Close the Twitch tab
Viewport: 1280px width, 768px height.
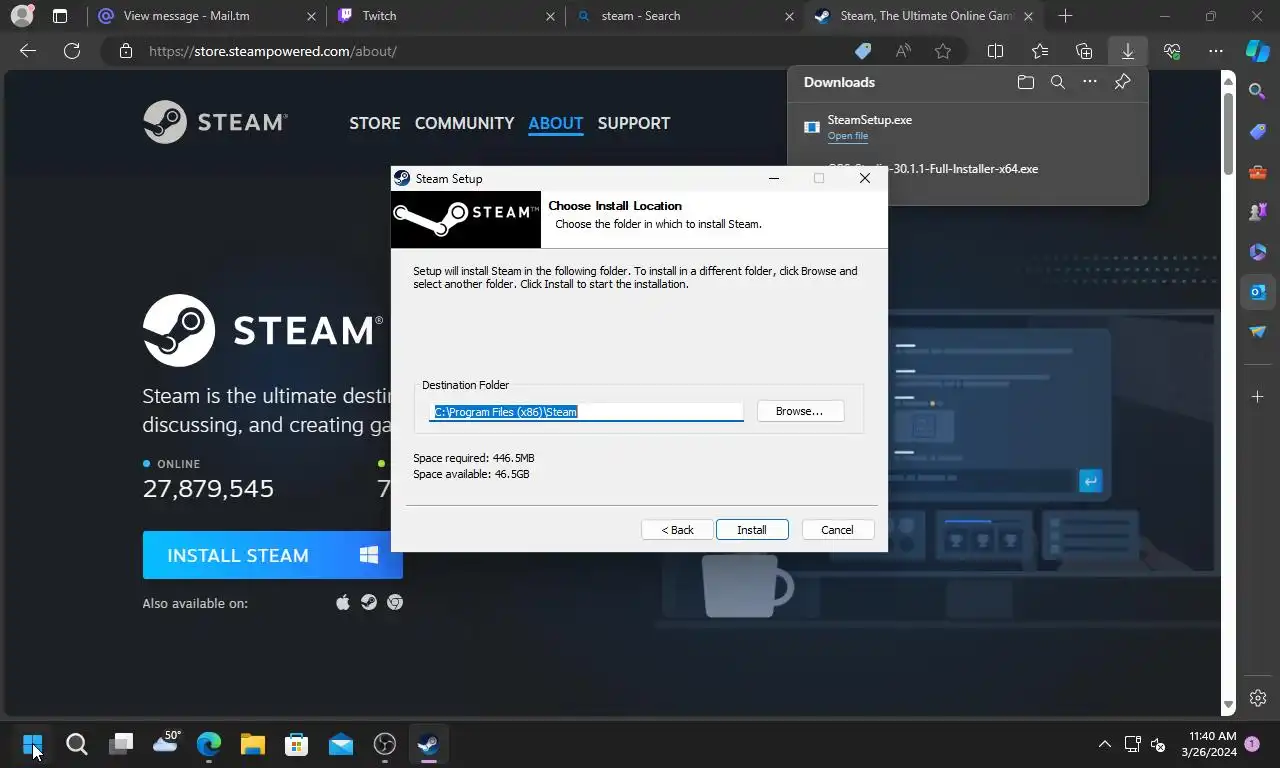550,16
